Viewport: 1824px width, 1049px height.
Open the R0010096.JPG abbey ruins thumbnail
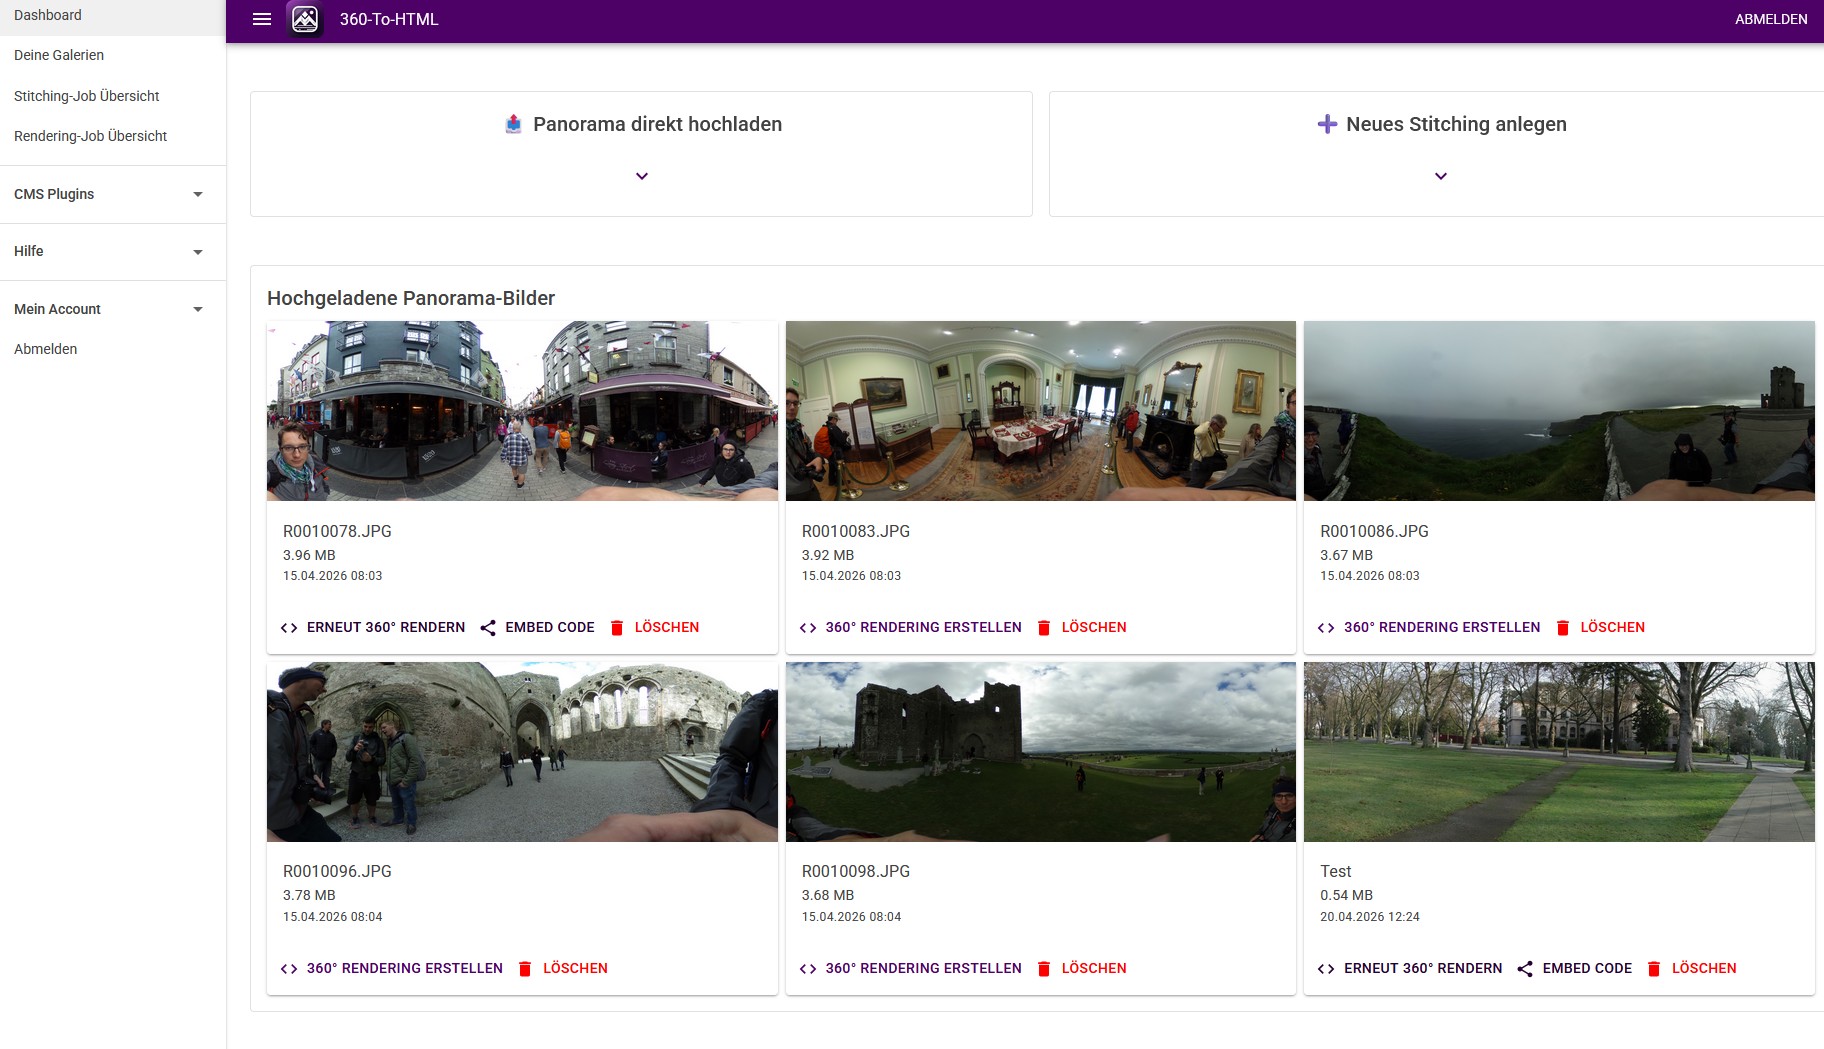pyautogui.click(x=522, y=752)
